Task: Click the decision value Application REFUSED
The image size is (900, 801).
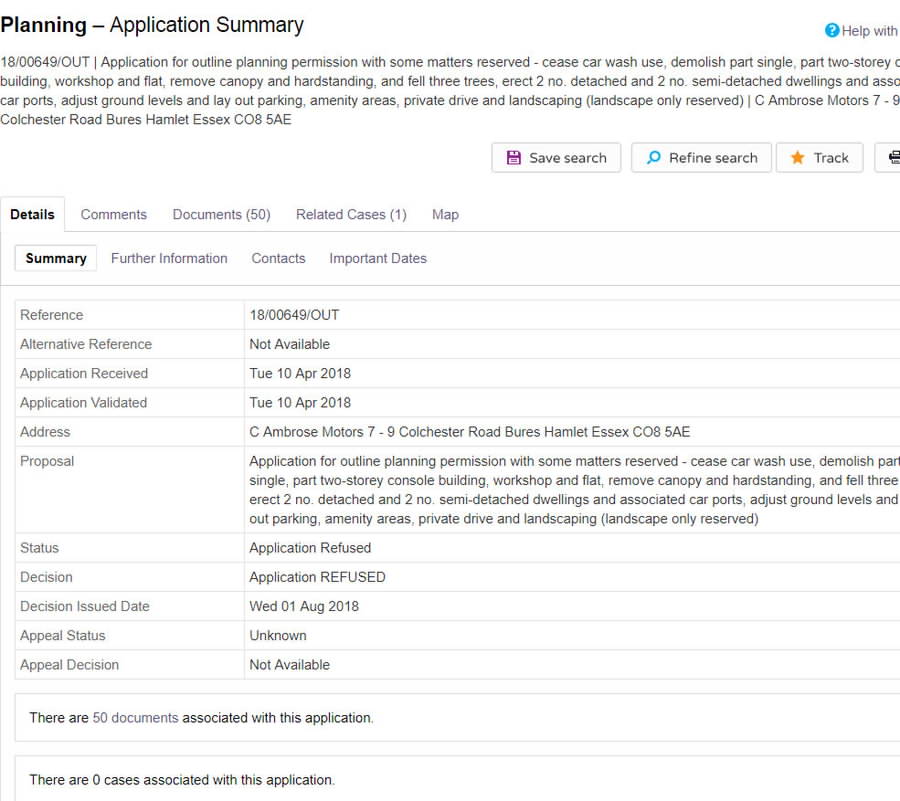Action: pos(317,577)
